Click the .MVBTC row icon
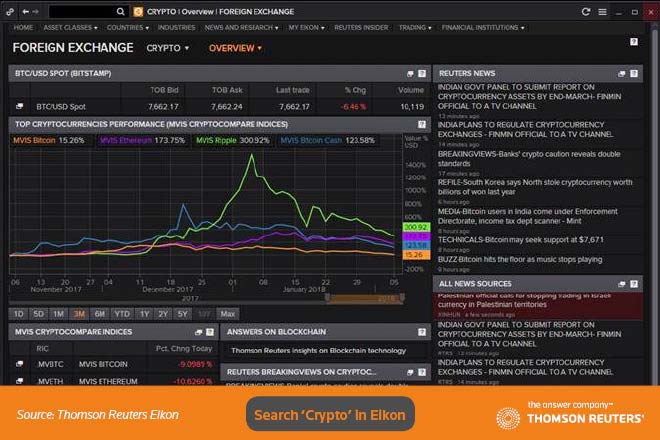 click(19, 364)
